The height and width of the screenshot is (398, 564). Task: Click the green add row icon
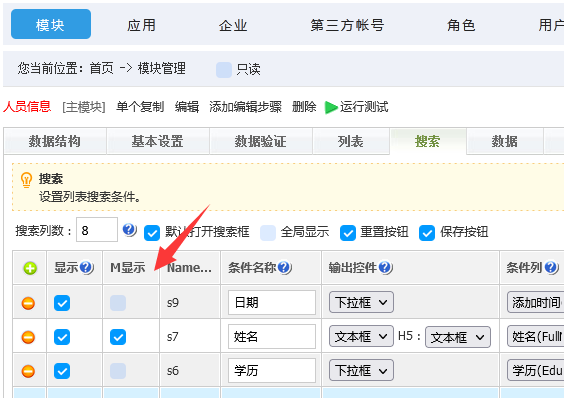coord(30,268)
